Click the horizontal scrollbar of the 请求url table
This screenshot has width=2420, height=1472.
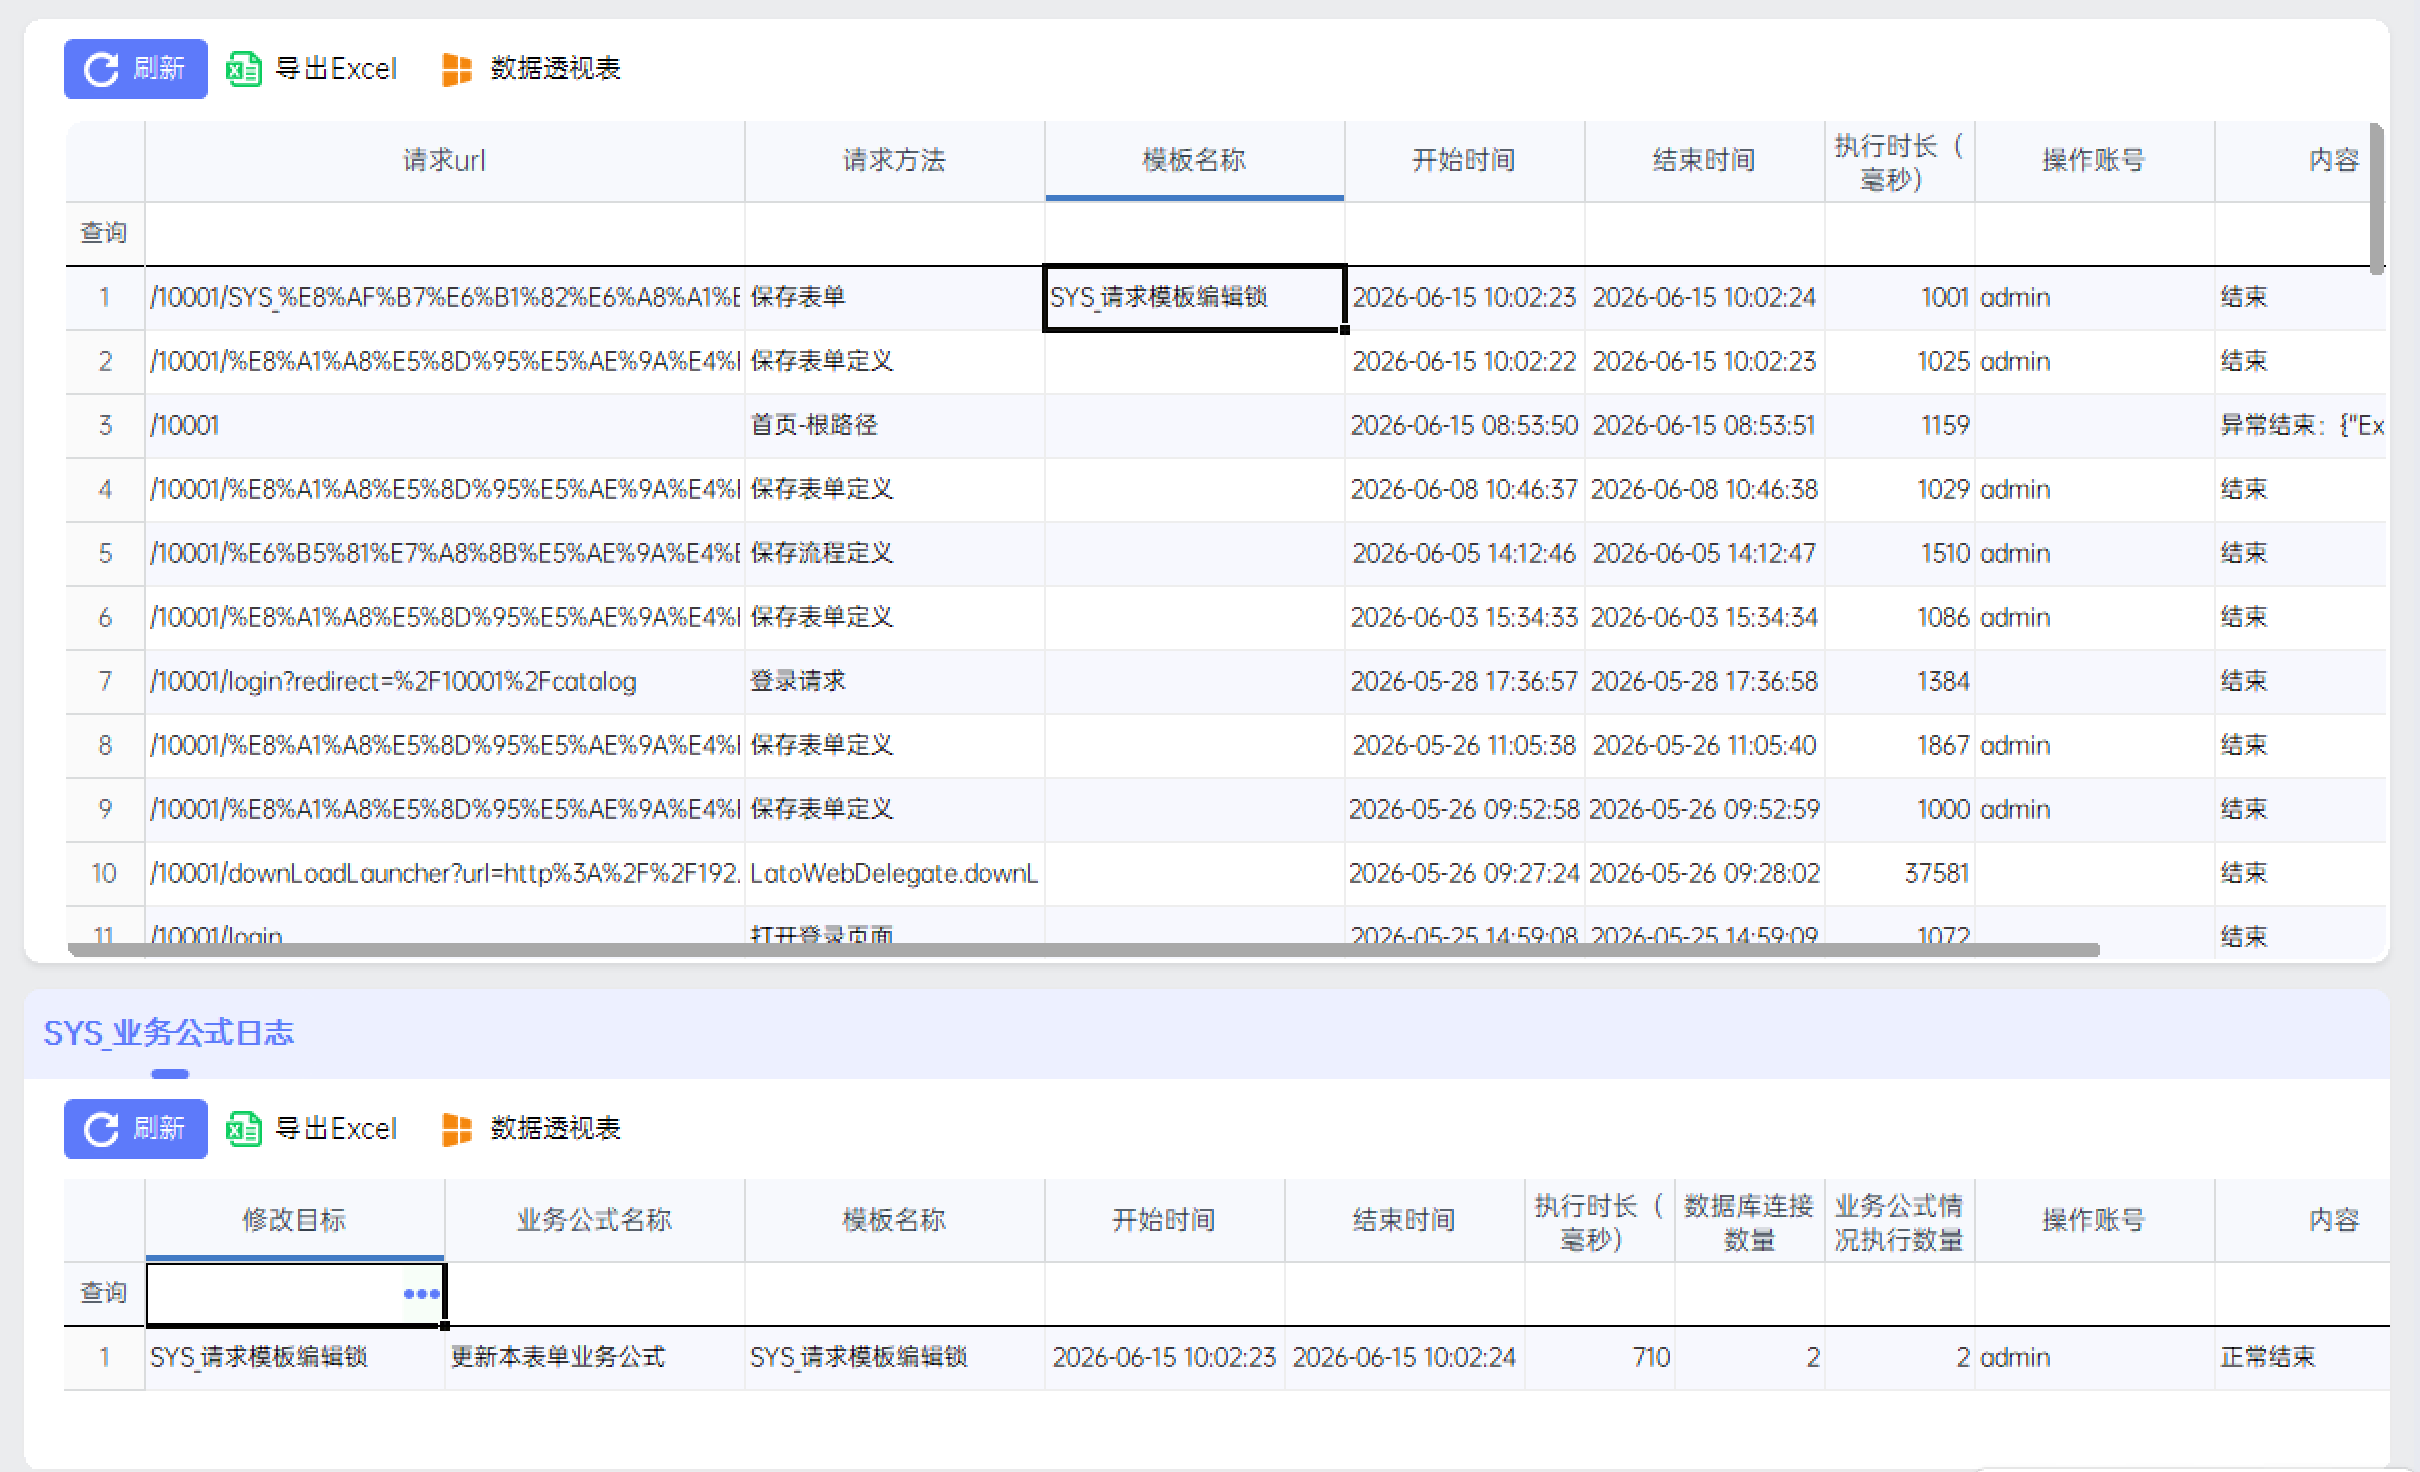1083,950
